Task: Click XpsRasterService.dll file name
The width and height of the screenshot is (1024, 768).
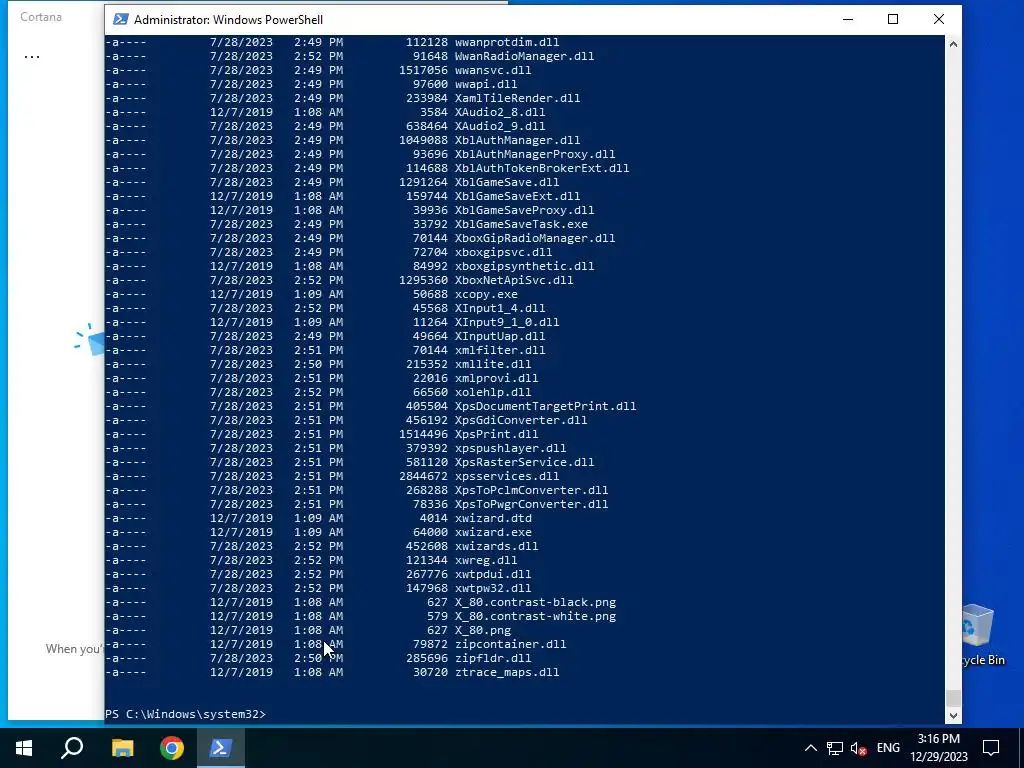Action: [524, 462]
